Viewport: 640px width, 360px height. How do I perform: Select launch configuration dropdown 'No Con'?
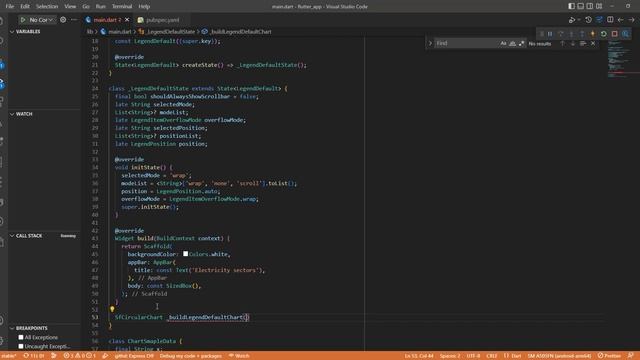pos(40,20)
